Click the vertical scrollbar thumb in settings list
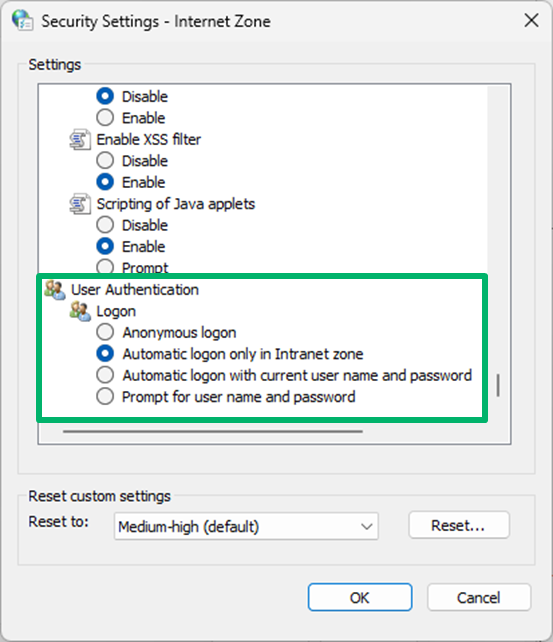The width and height of the screenshot is (553, 642). pos(498,385)
